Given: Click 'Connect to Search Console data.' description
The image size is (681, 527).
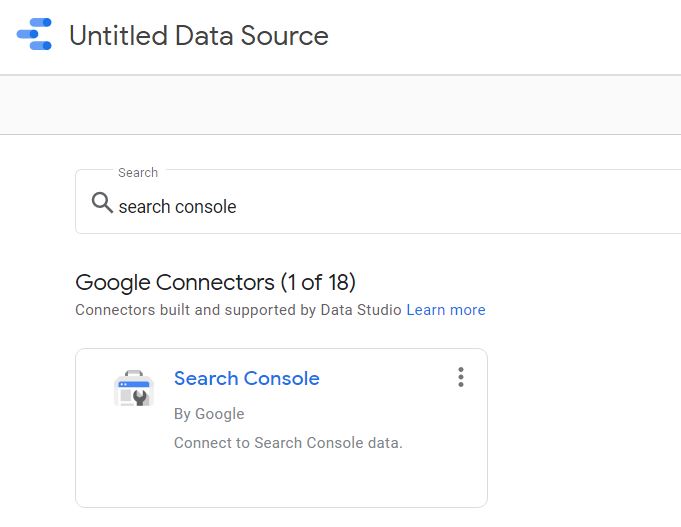Looking at the screenshot, I should pos(288,443).
